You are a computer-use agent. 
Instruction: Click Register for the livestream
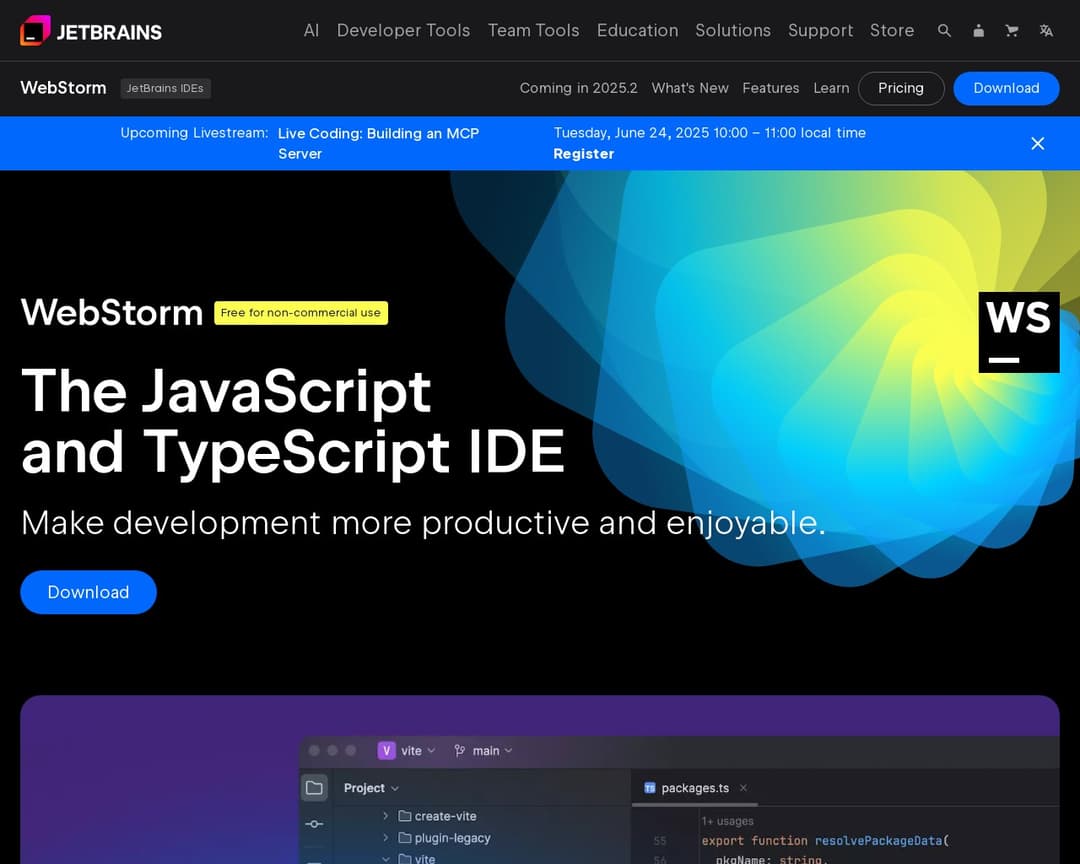[x=583, y=154]
